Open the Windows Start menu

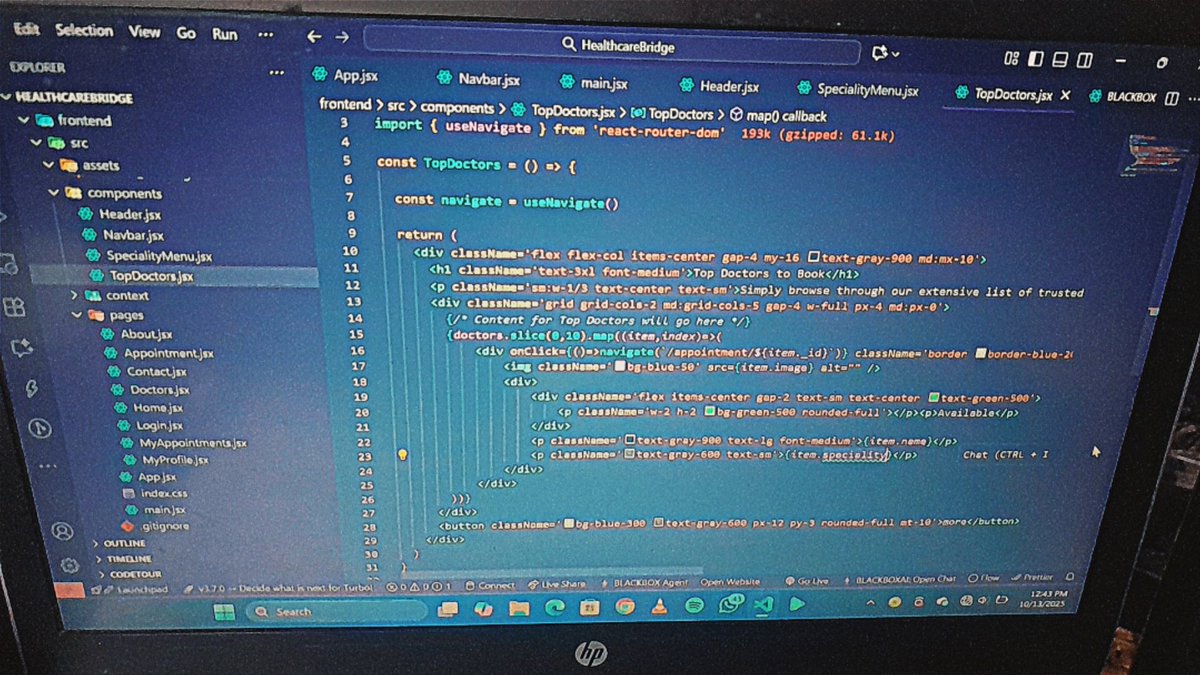222,612
